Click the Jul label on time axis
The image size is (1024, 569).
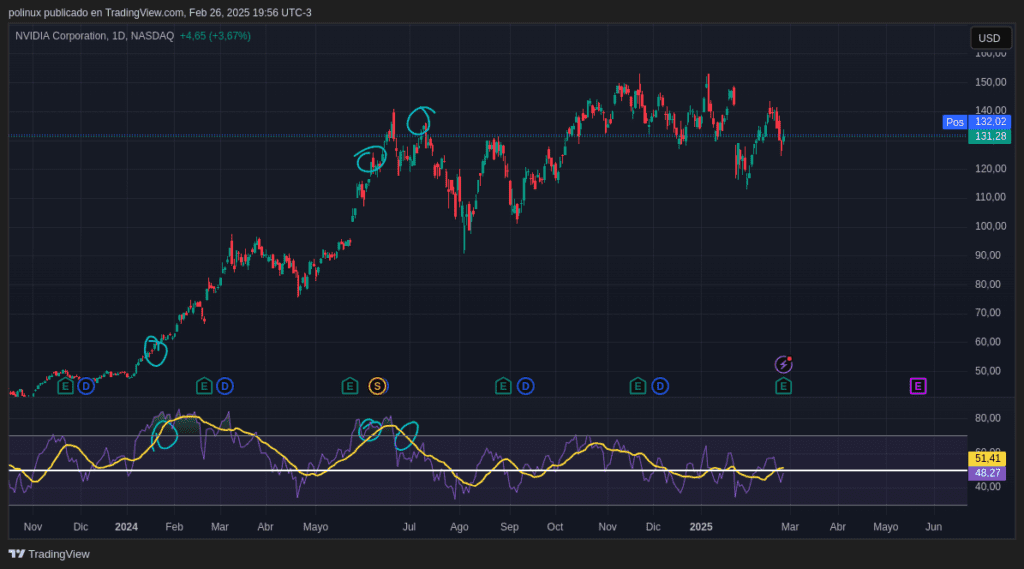[409, 527]
